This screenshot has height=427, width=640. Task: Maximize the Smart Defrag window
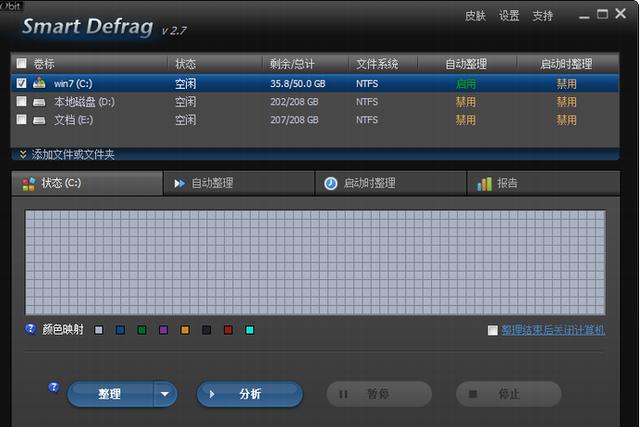(x=602, y=14)
